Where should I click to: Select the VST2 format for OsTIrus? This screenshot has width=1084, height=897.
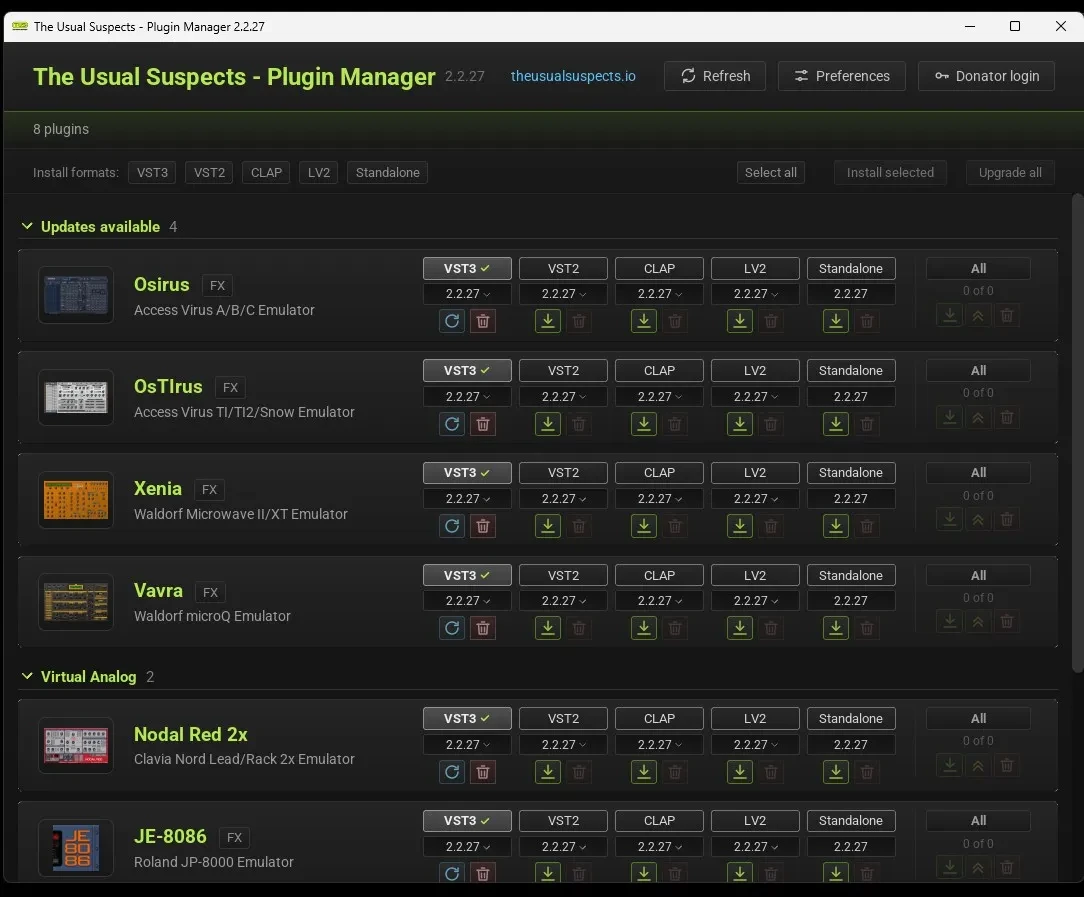click(563, 370)
